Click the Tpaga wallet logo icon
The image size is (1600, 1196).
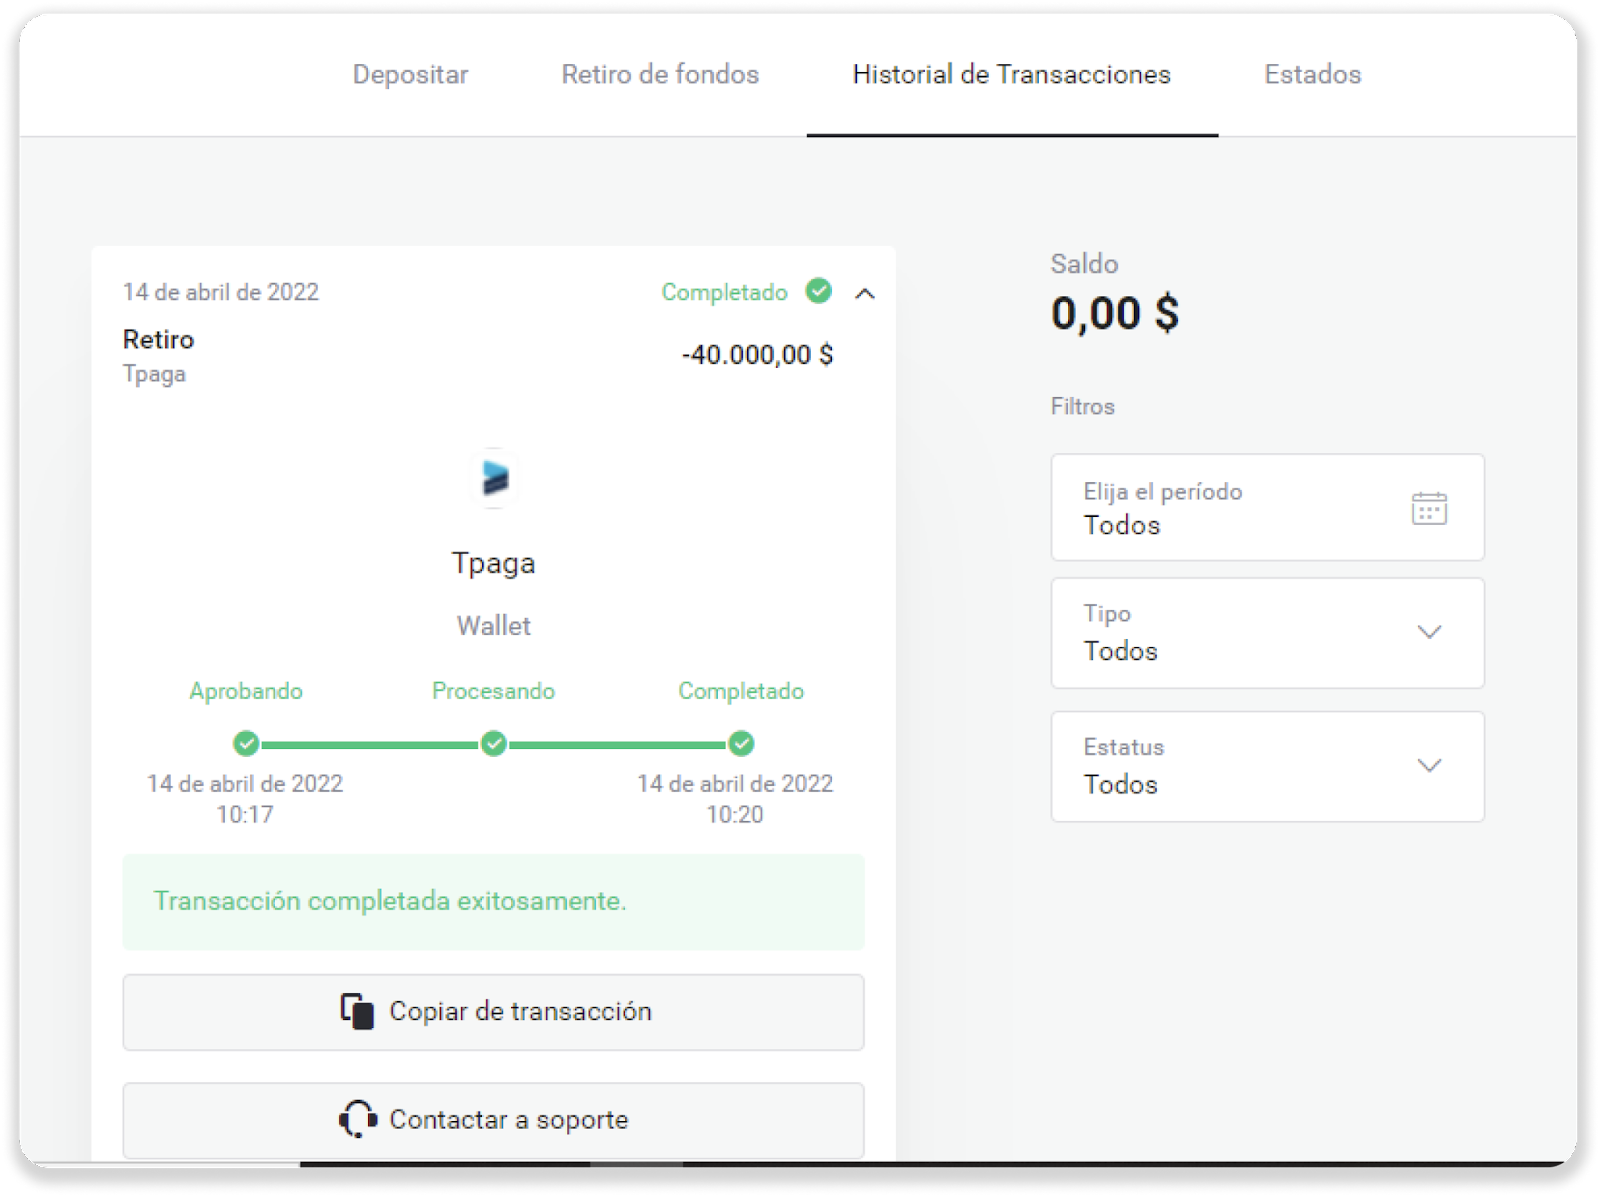tap(494, 478)
